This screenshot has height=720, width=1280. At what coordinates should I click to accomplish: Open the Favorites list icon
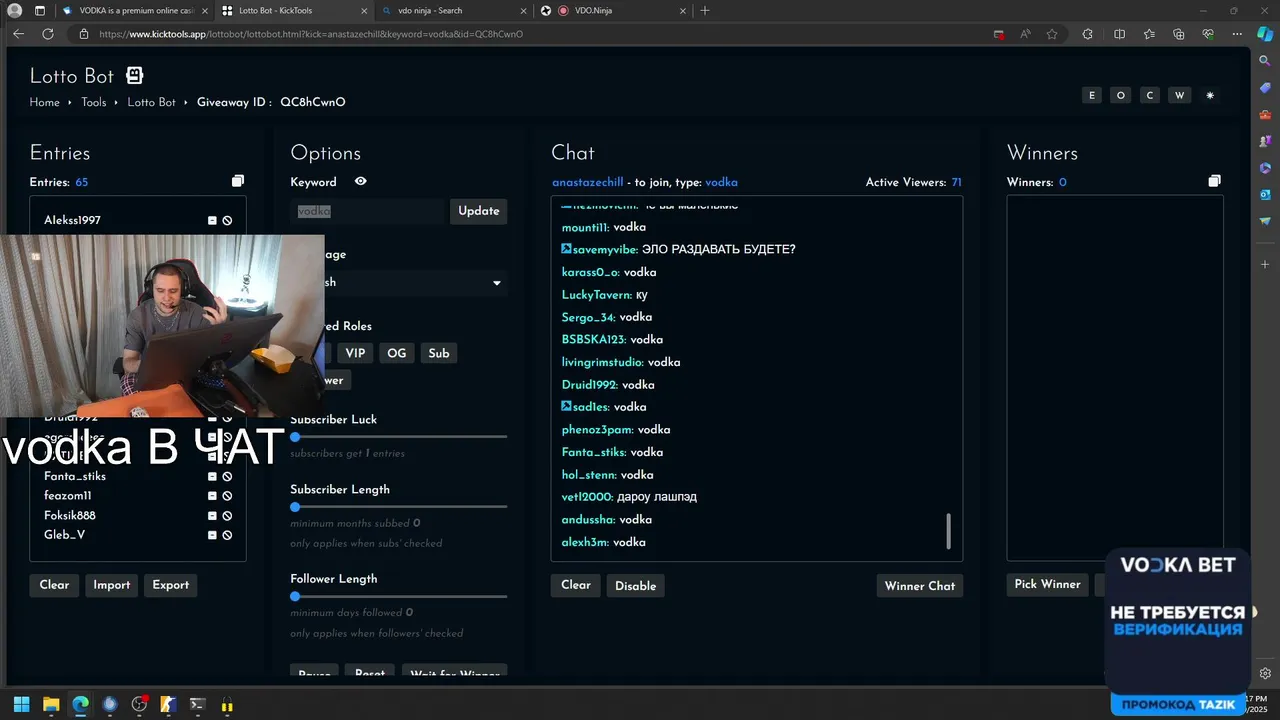click(1149, 34)
